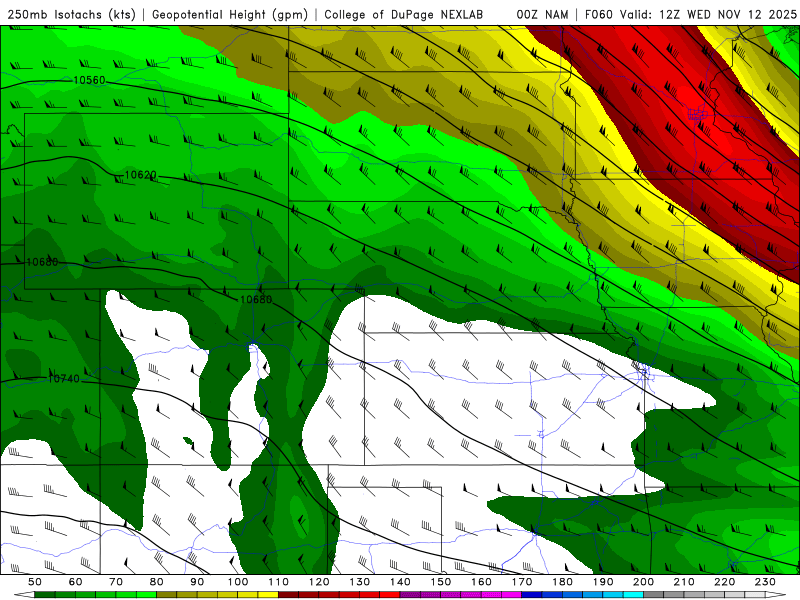Click the 50 label on the color scale
The width and height of the screenshot is (800, 600).
pos(35,582)
